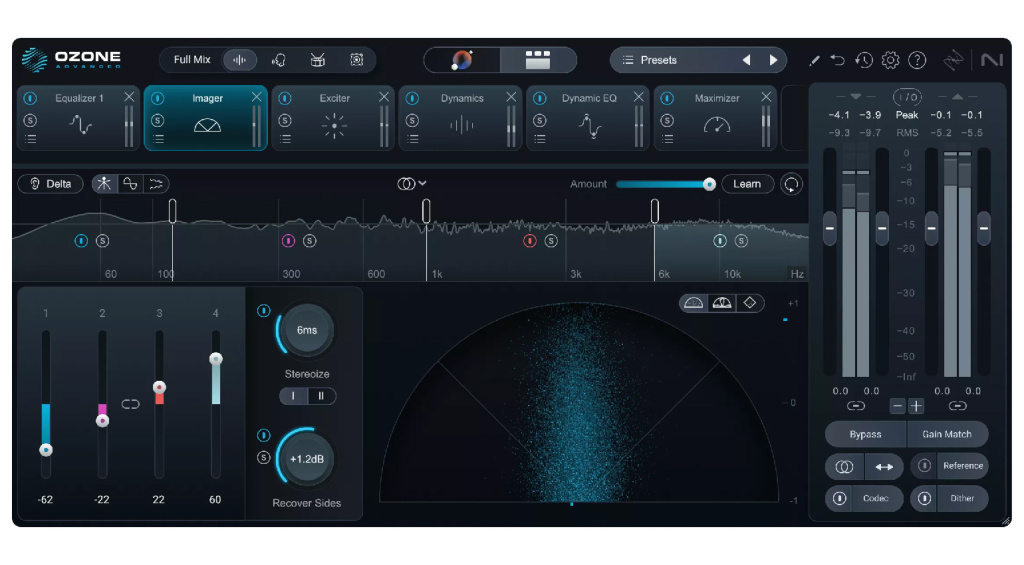
Task: Open the Equalizer 1 module preset list icon
Action: pos(31,139)
